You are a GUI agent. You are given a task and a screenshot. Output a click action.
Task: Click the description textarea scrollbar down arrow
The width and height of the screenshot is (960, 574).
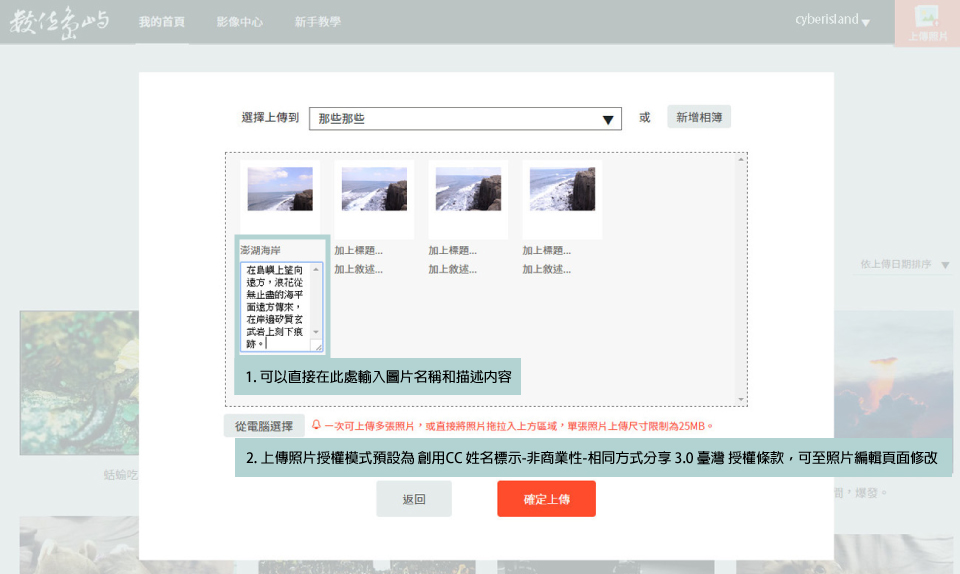(317, 332)
